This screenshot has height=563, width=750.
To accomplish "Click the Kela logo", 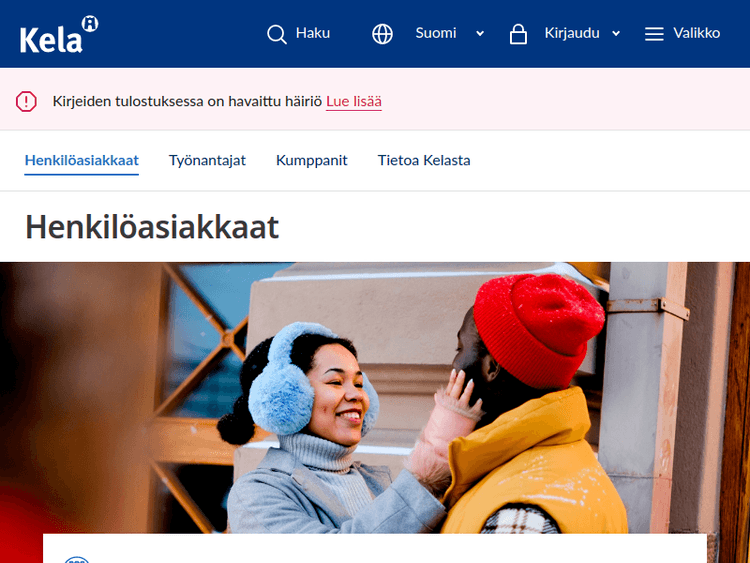I will coord(59,35).
